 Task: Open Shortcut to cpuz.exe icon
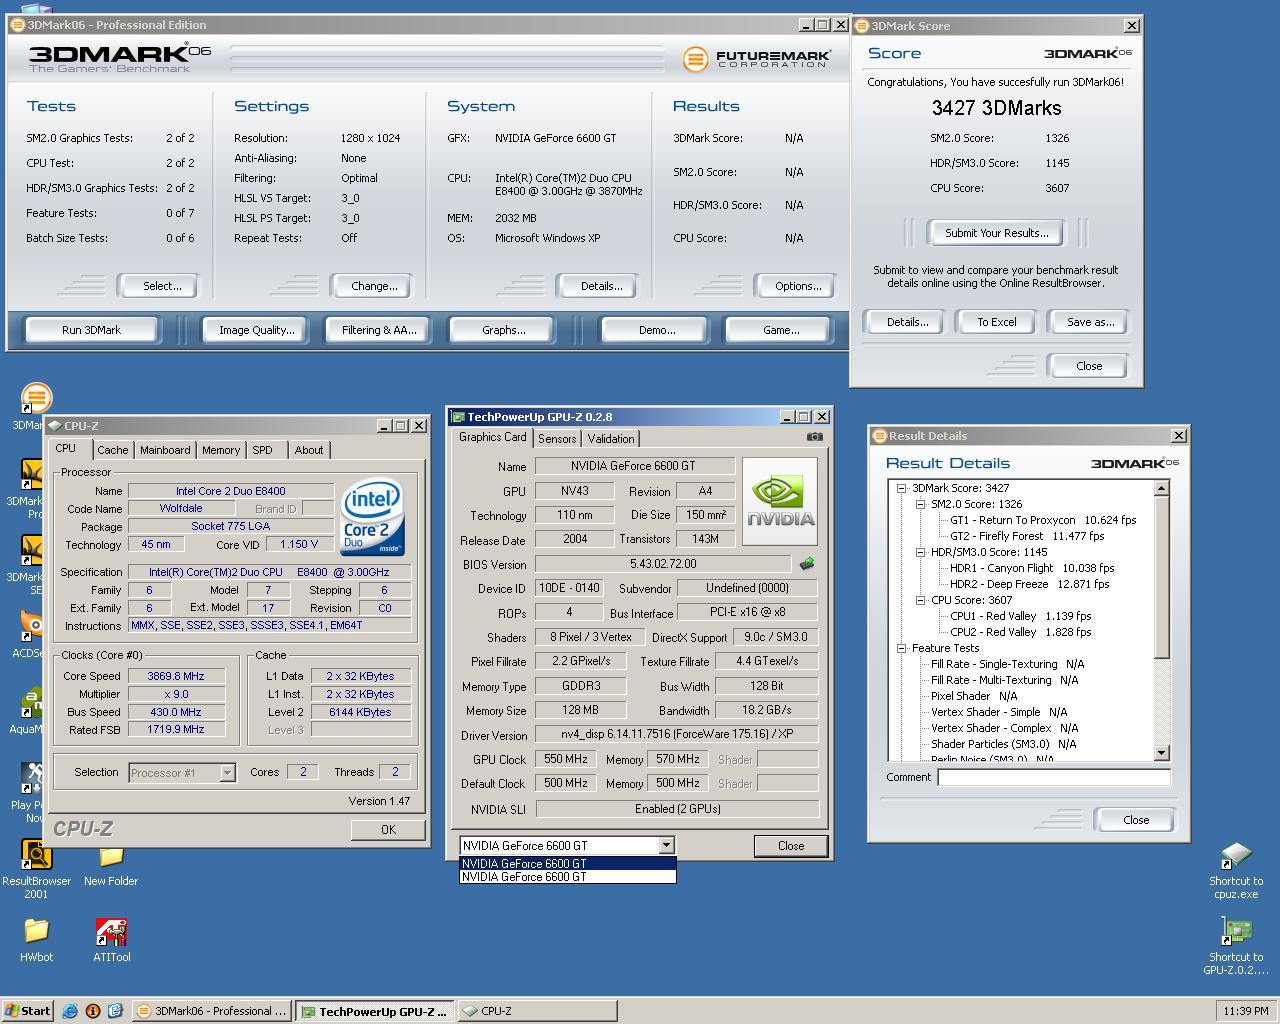tap(1236, 870)
